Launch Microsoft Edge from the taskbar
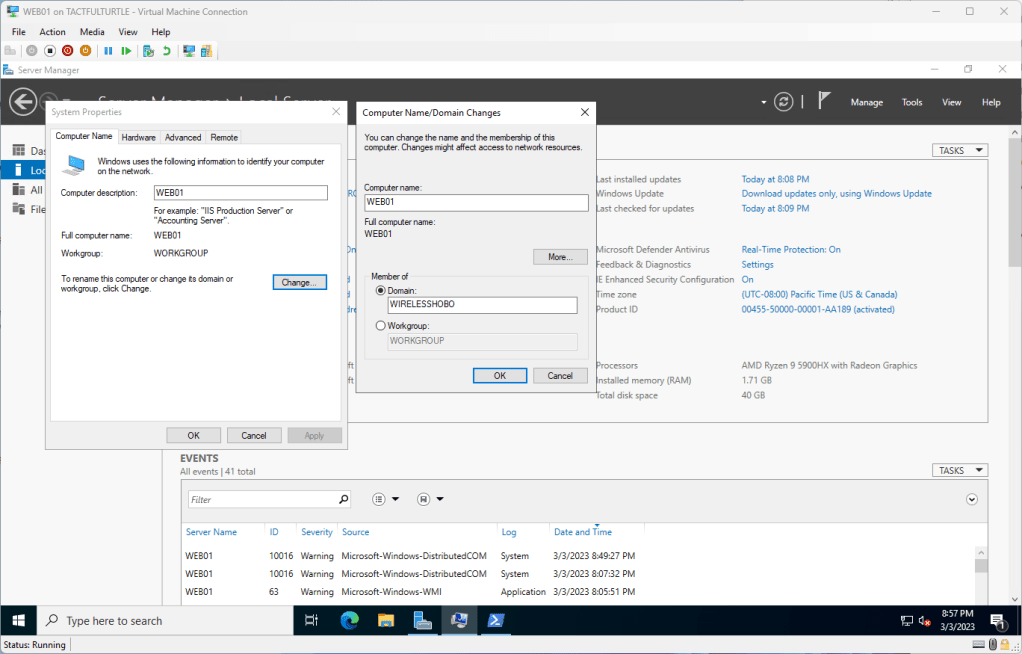Image resolution: width=1022 pixels, height=654 pixels. (349, 621)
